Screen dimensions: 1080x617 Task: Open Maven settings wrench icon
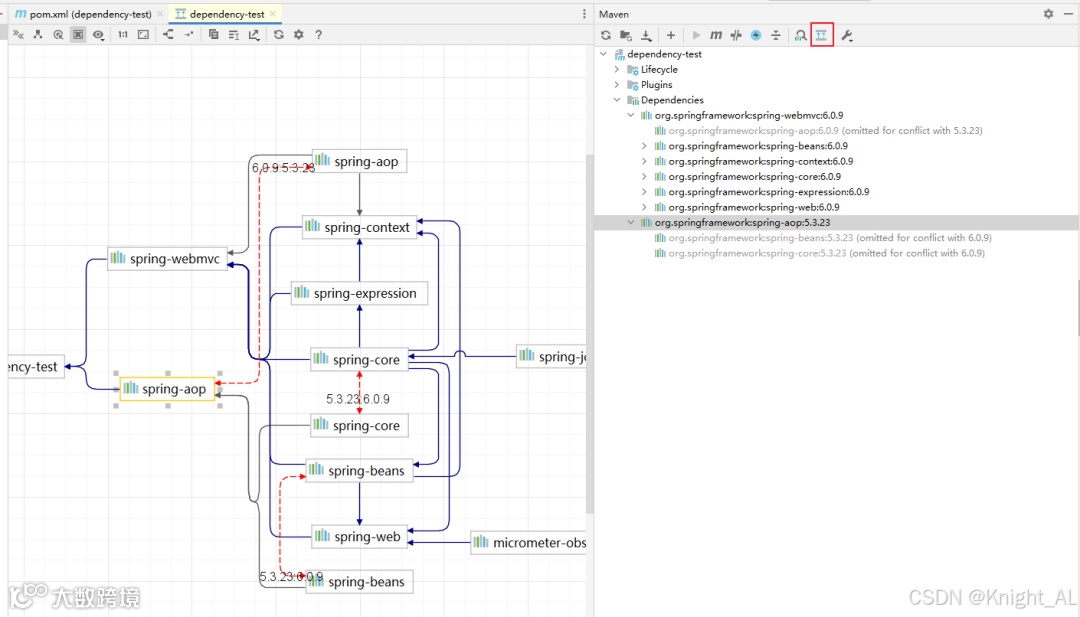pos(847,35)
